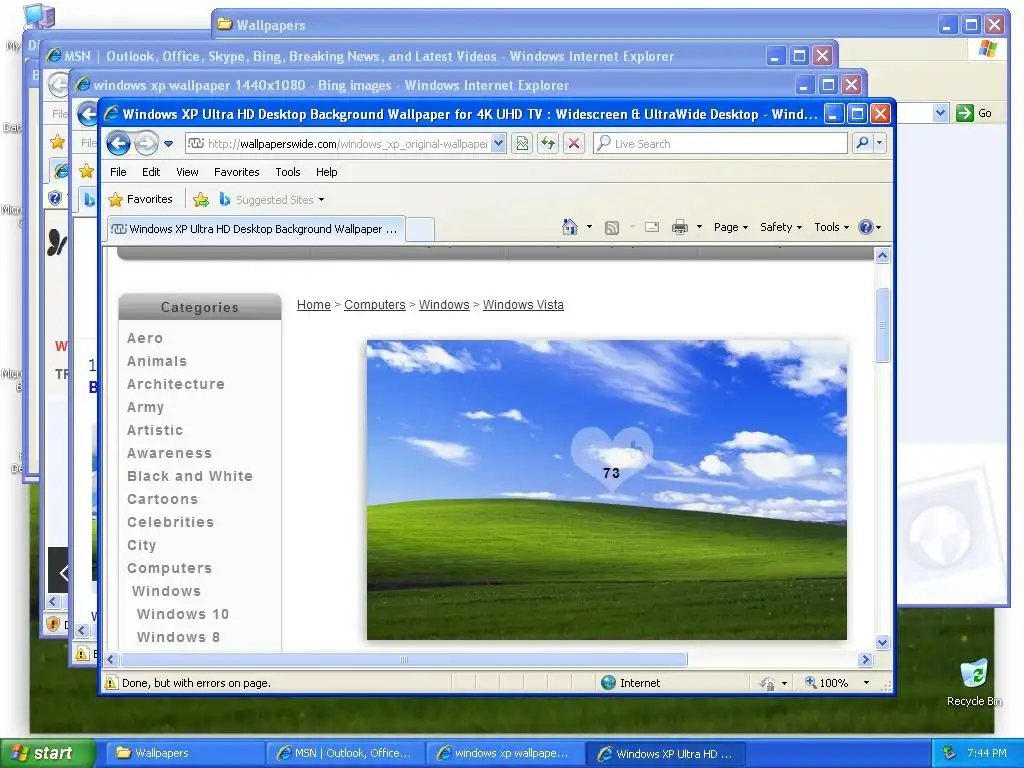This screenshot has height=768, width=1024.
Task: Open the Page command bar menu
Action: [730, 227]
